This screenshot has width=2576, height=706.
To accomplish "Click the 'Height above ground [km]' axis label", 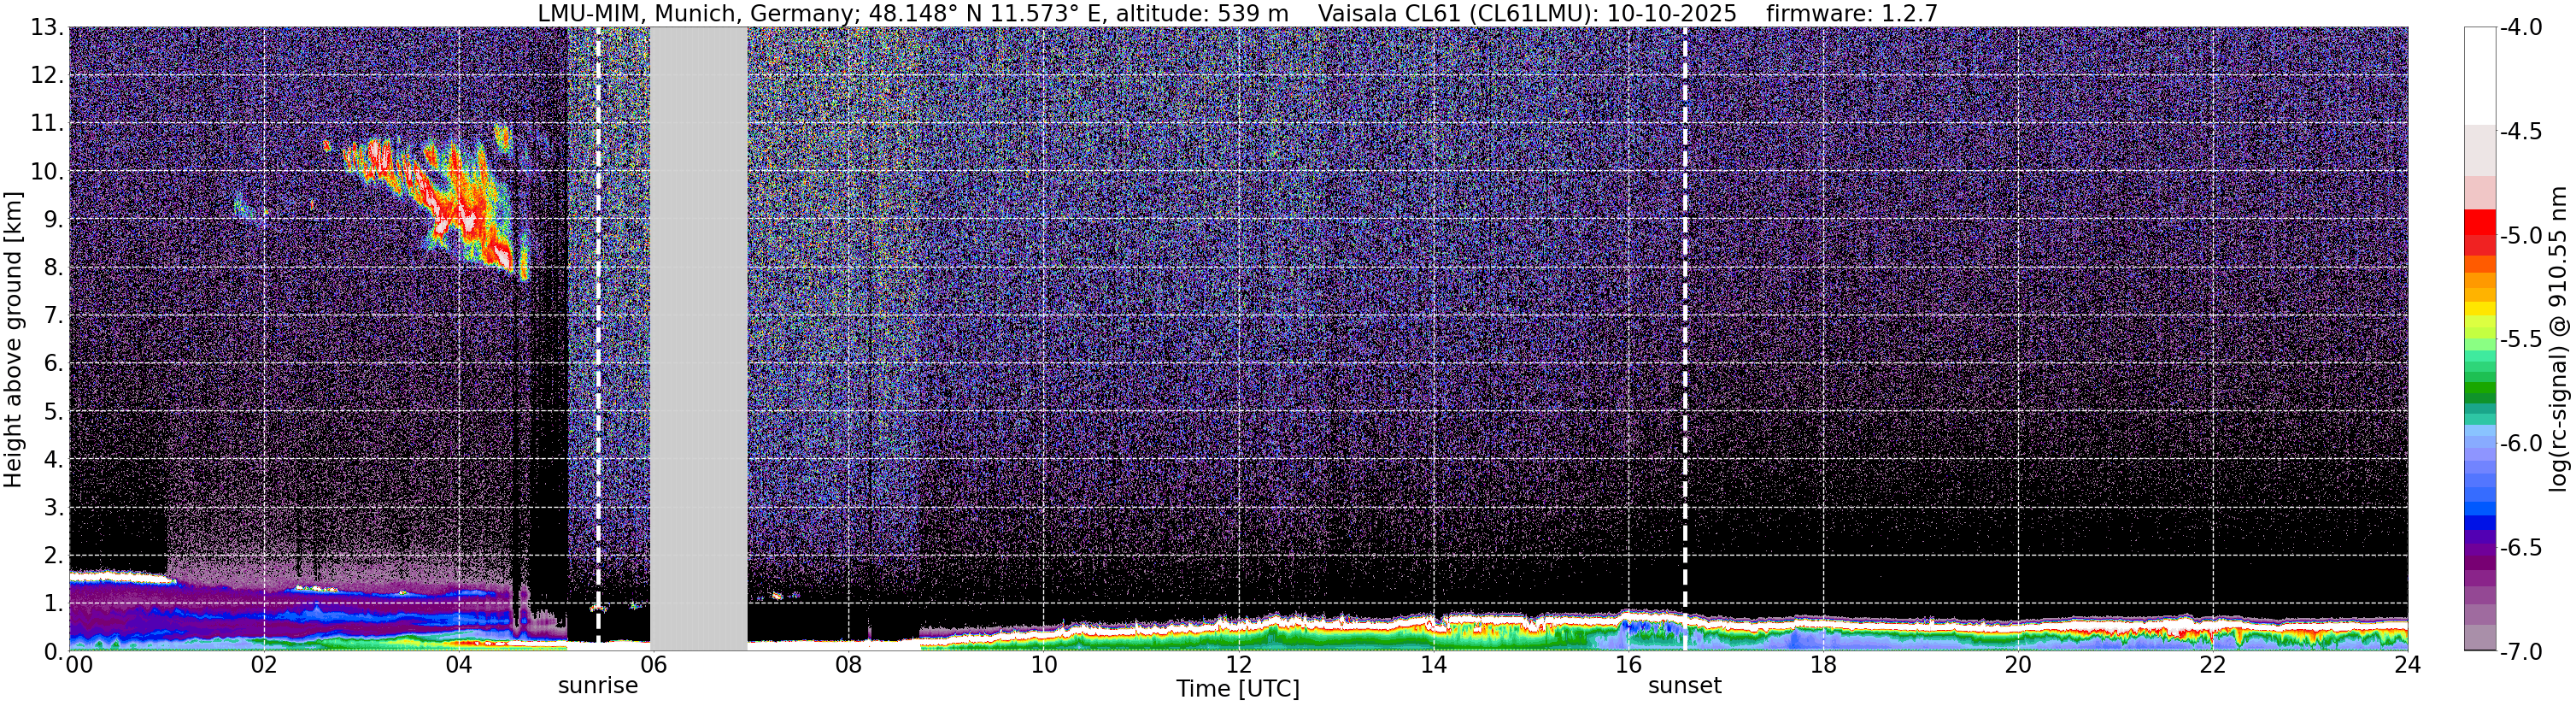I will click(x=13, y=339).
